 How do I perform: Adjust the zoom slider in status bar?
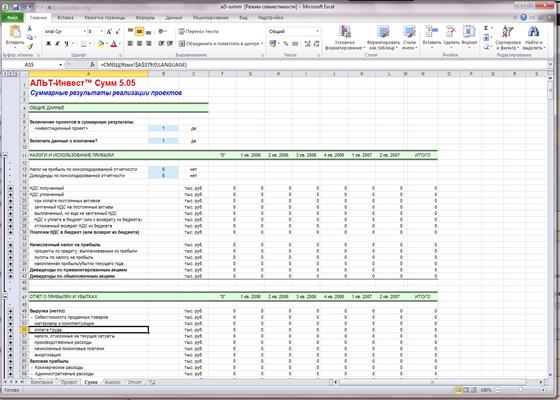[x=520, y=390]
